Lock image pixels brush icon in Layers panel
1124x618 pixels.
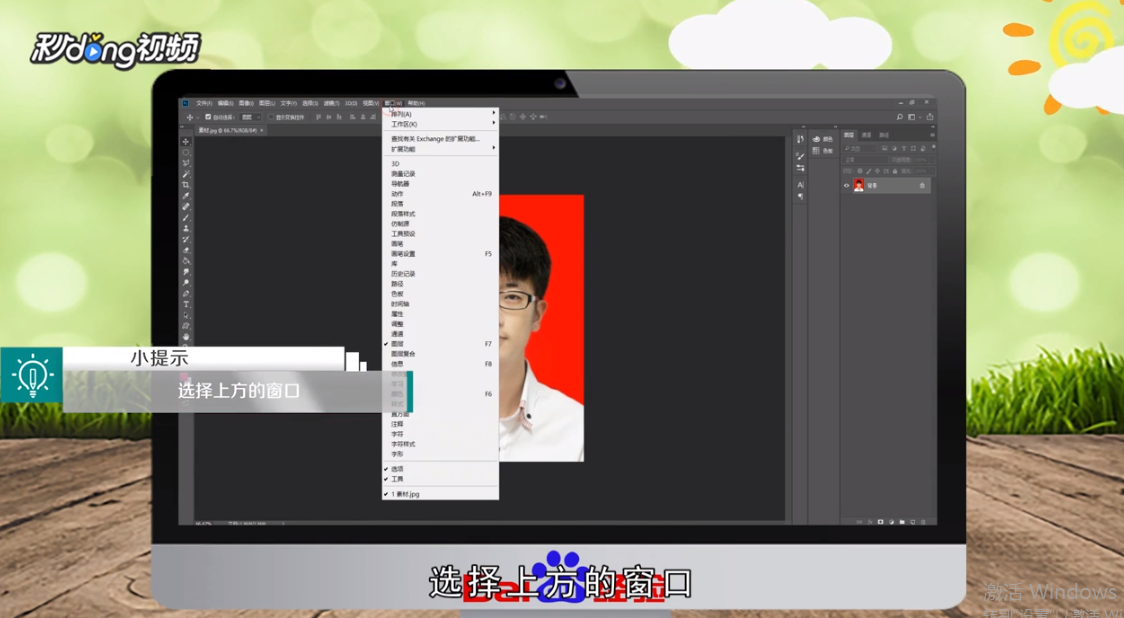point(869,171)
